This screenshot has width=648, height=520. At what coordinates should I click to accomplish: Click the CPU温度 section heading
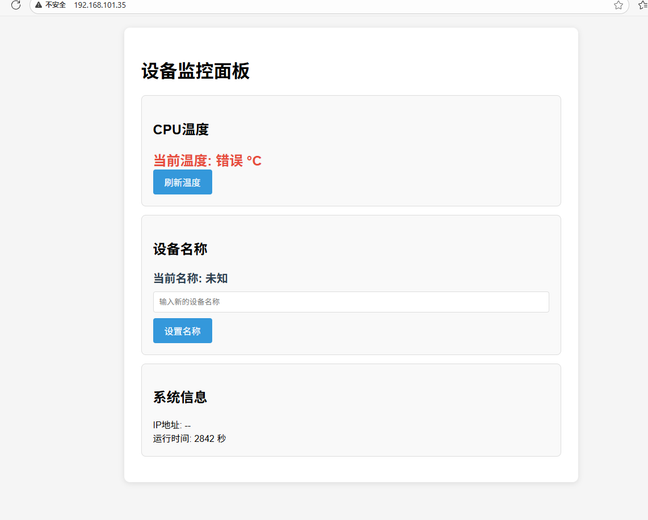(181, 129)
